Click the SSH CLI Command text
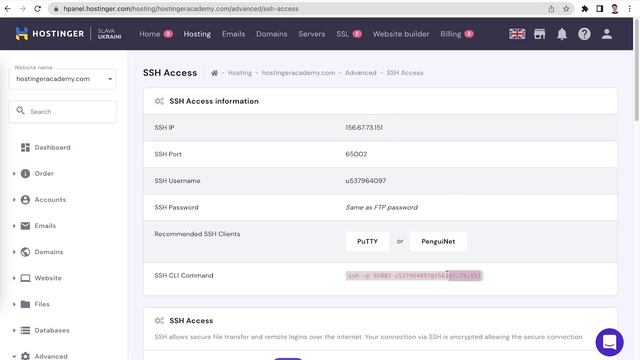 click(x=414, y=276)
